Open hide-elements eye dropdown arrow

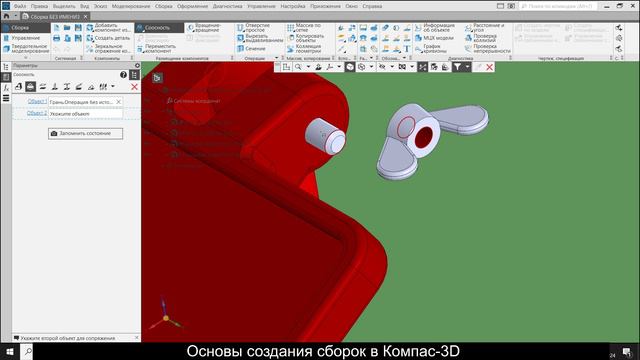[391, 67]
